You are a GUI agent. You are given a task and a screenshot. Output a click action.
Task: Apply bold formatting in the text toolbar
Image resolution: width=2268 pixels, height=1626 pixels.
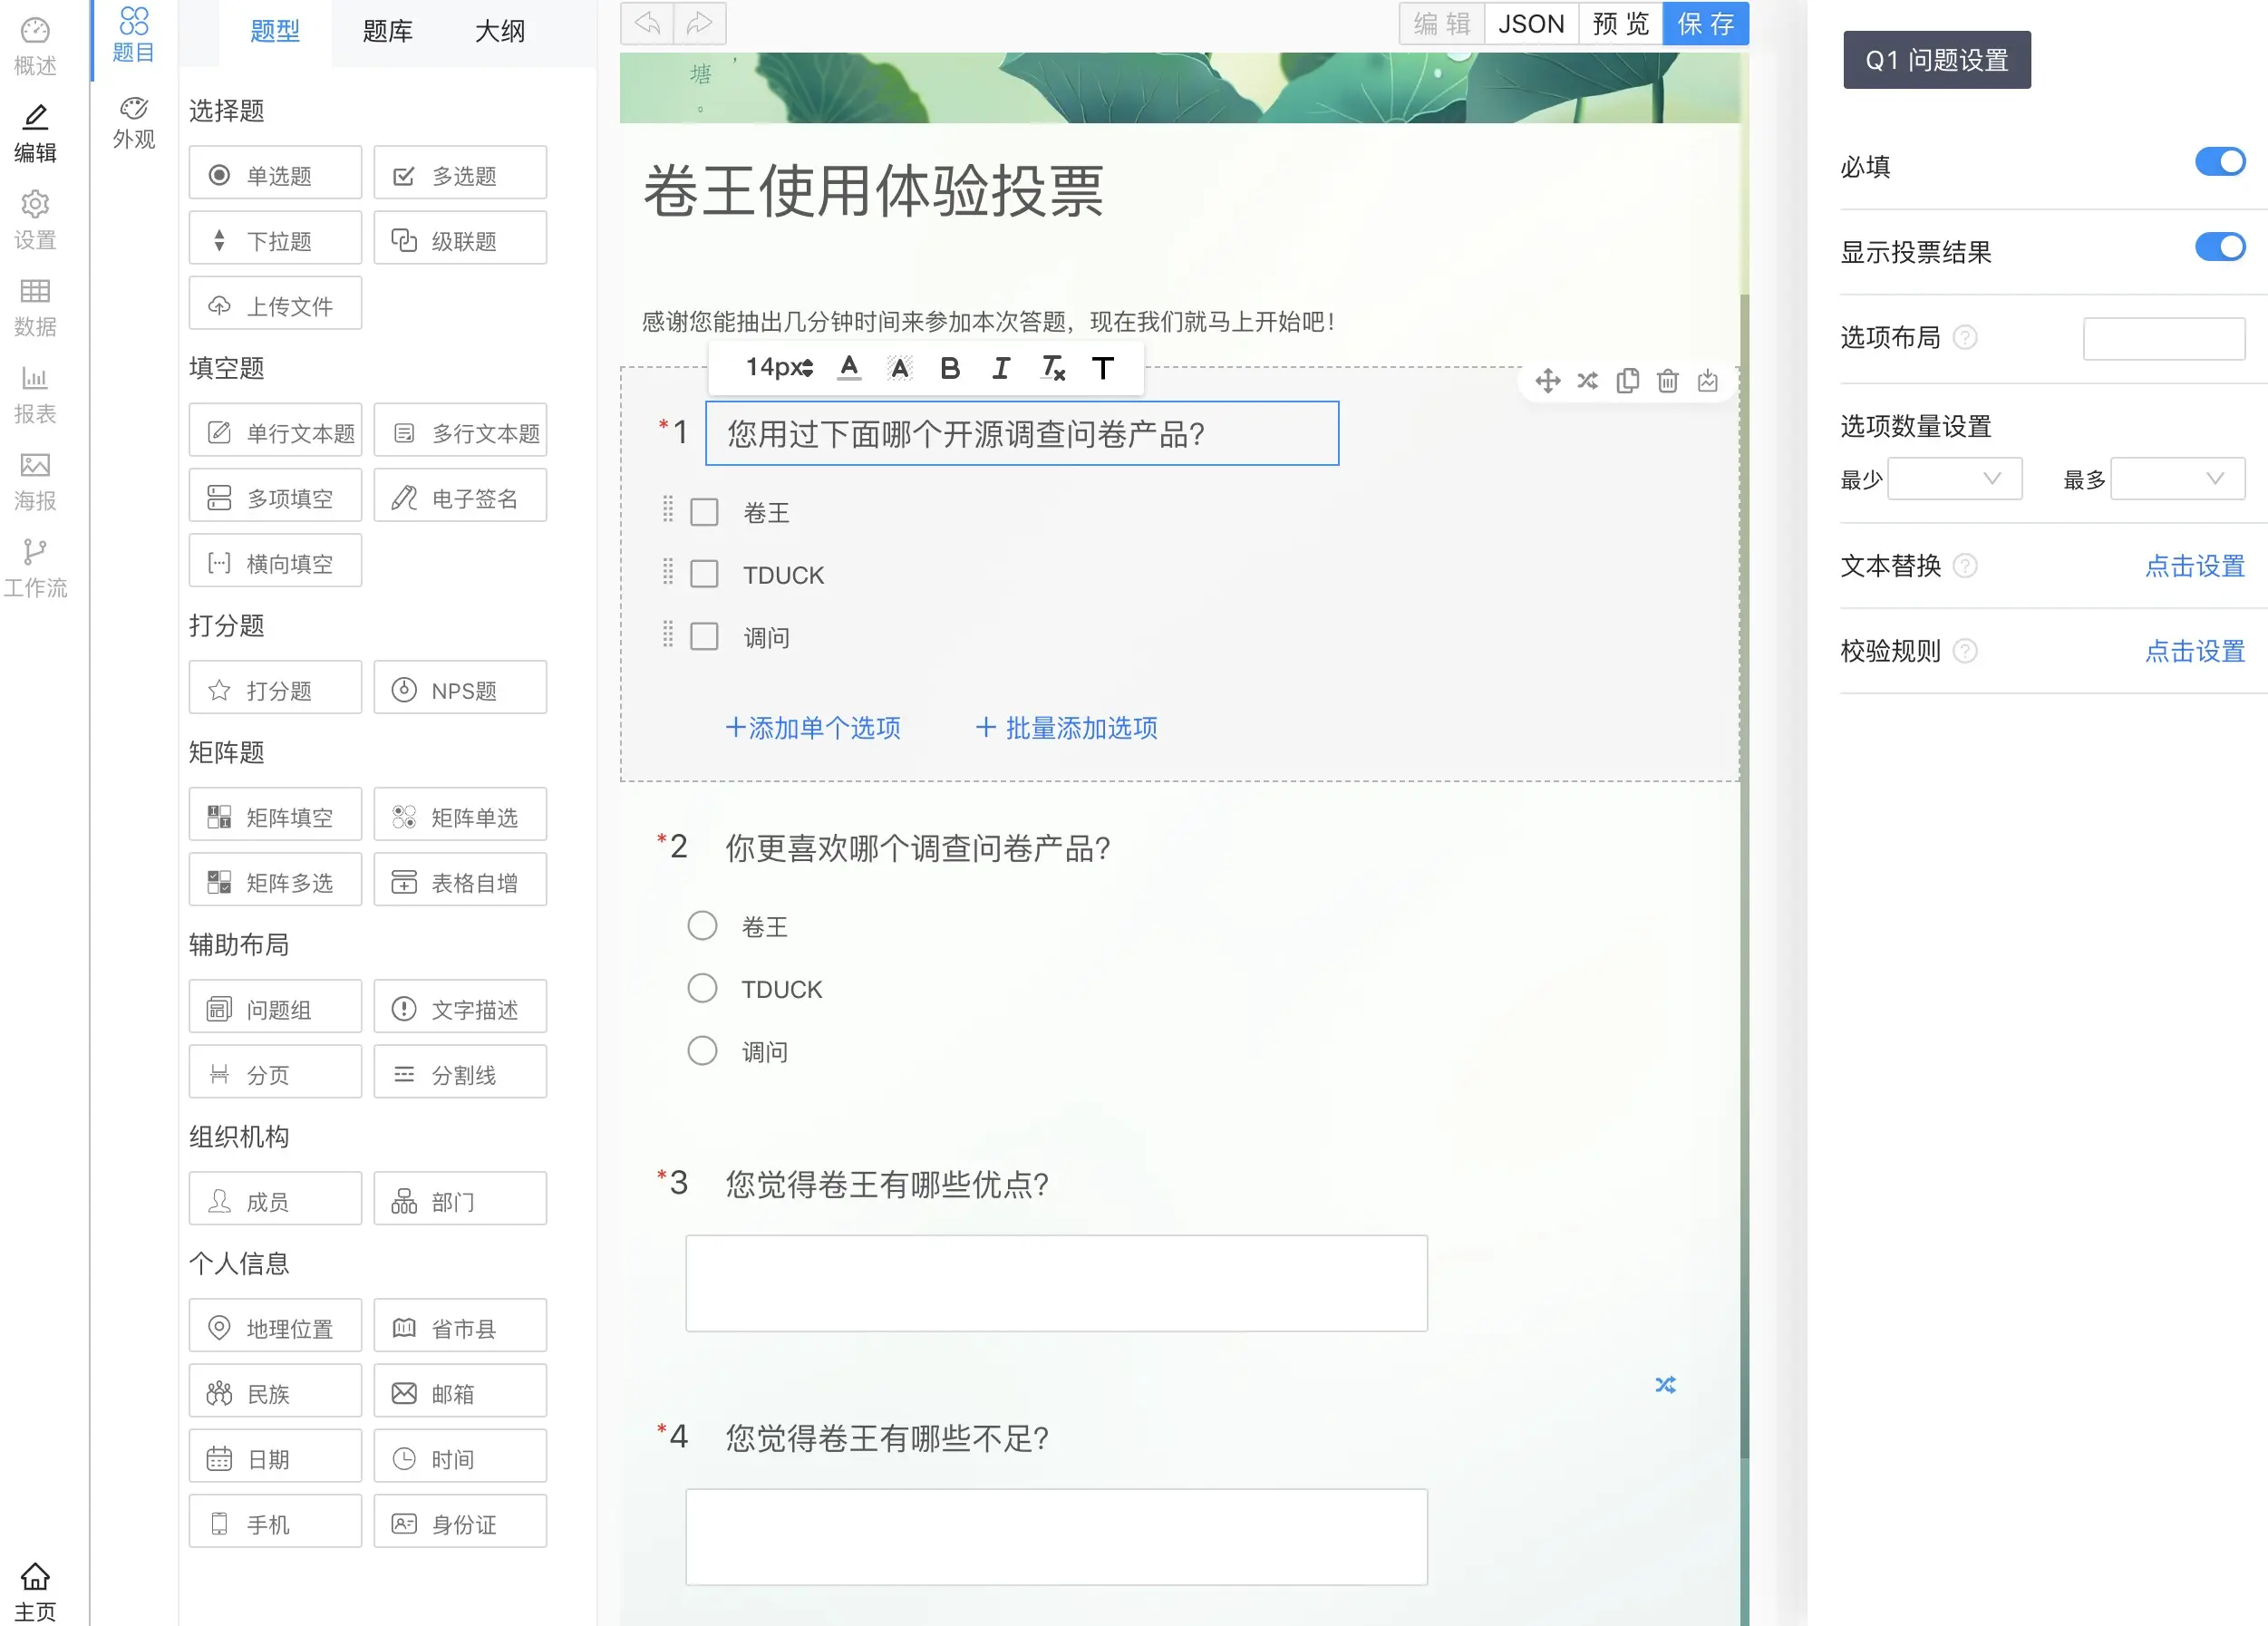950,368
